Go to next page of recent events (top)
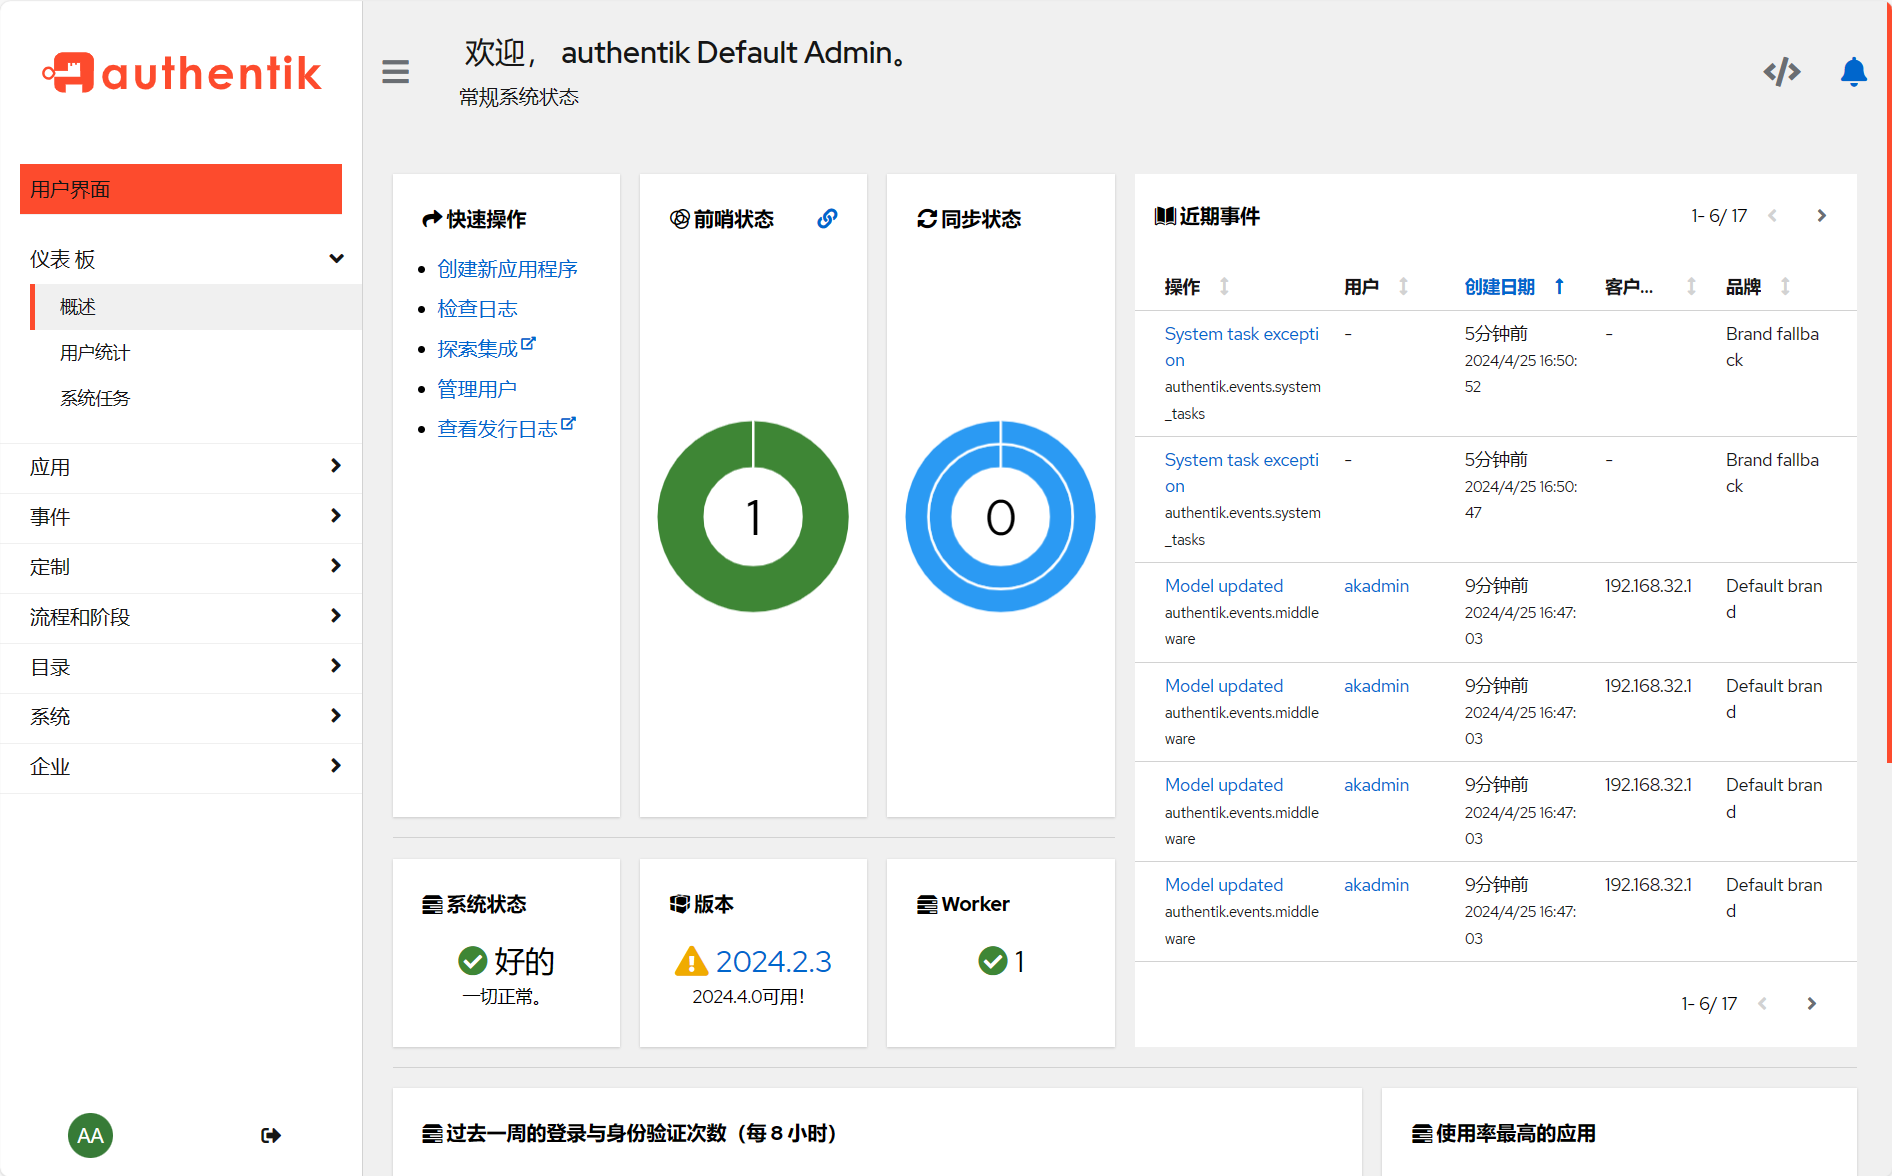Image resolution: width=1892 pixels, height=1176 pixels. pos(1821,216)
